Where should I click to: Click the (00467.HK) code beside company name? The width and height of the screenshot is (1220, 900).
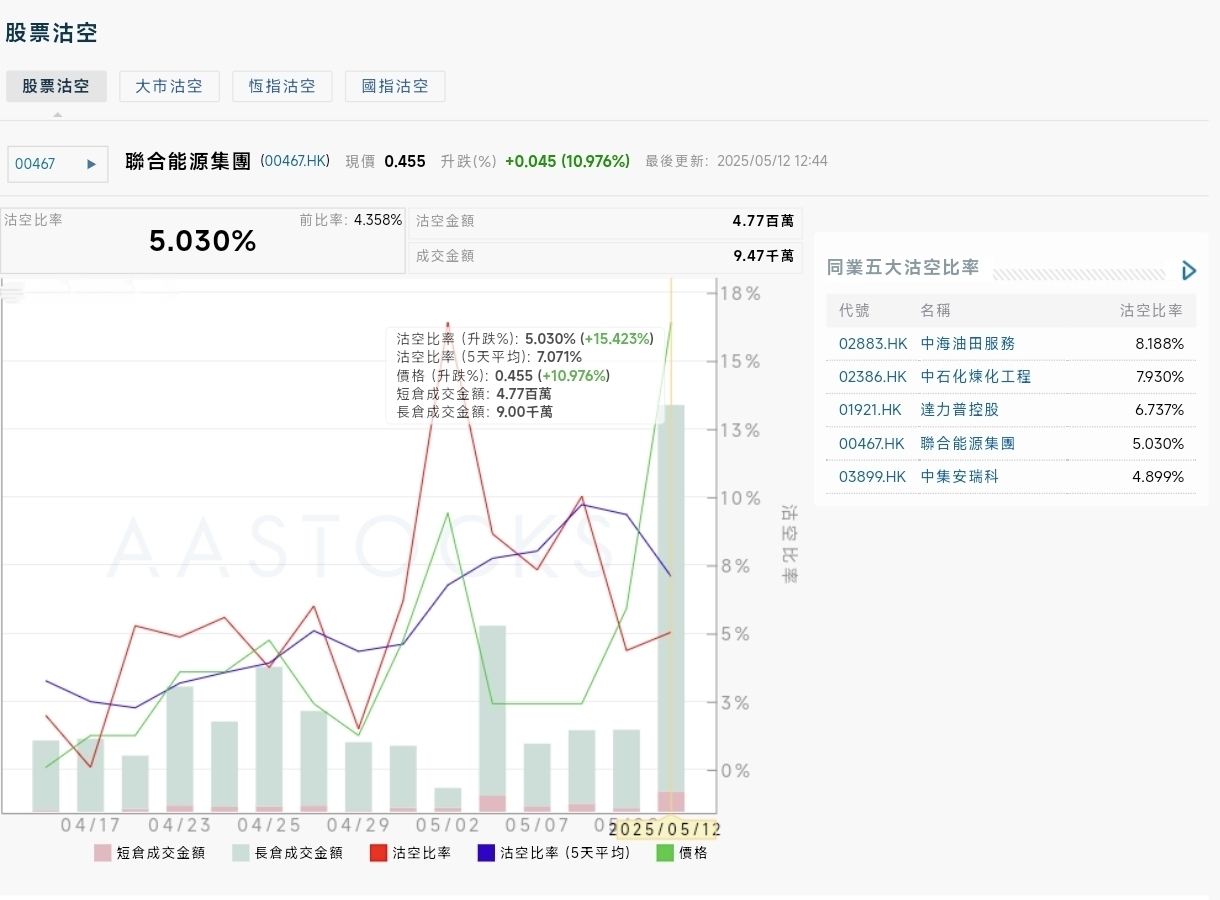click(295, 160)
